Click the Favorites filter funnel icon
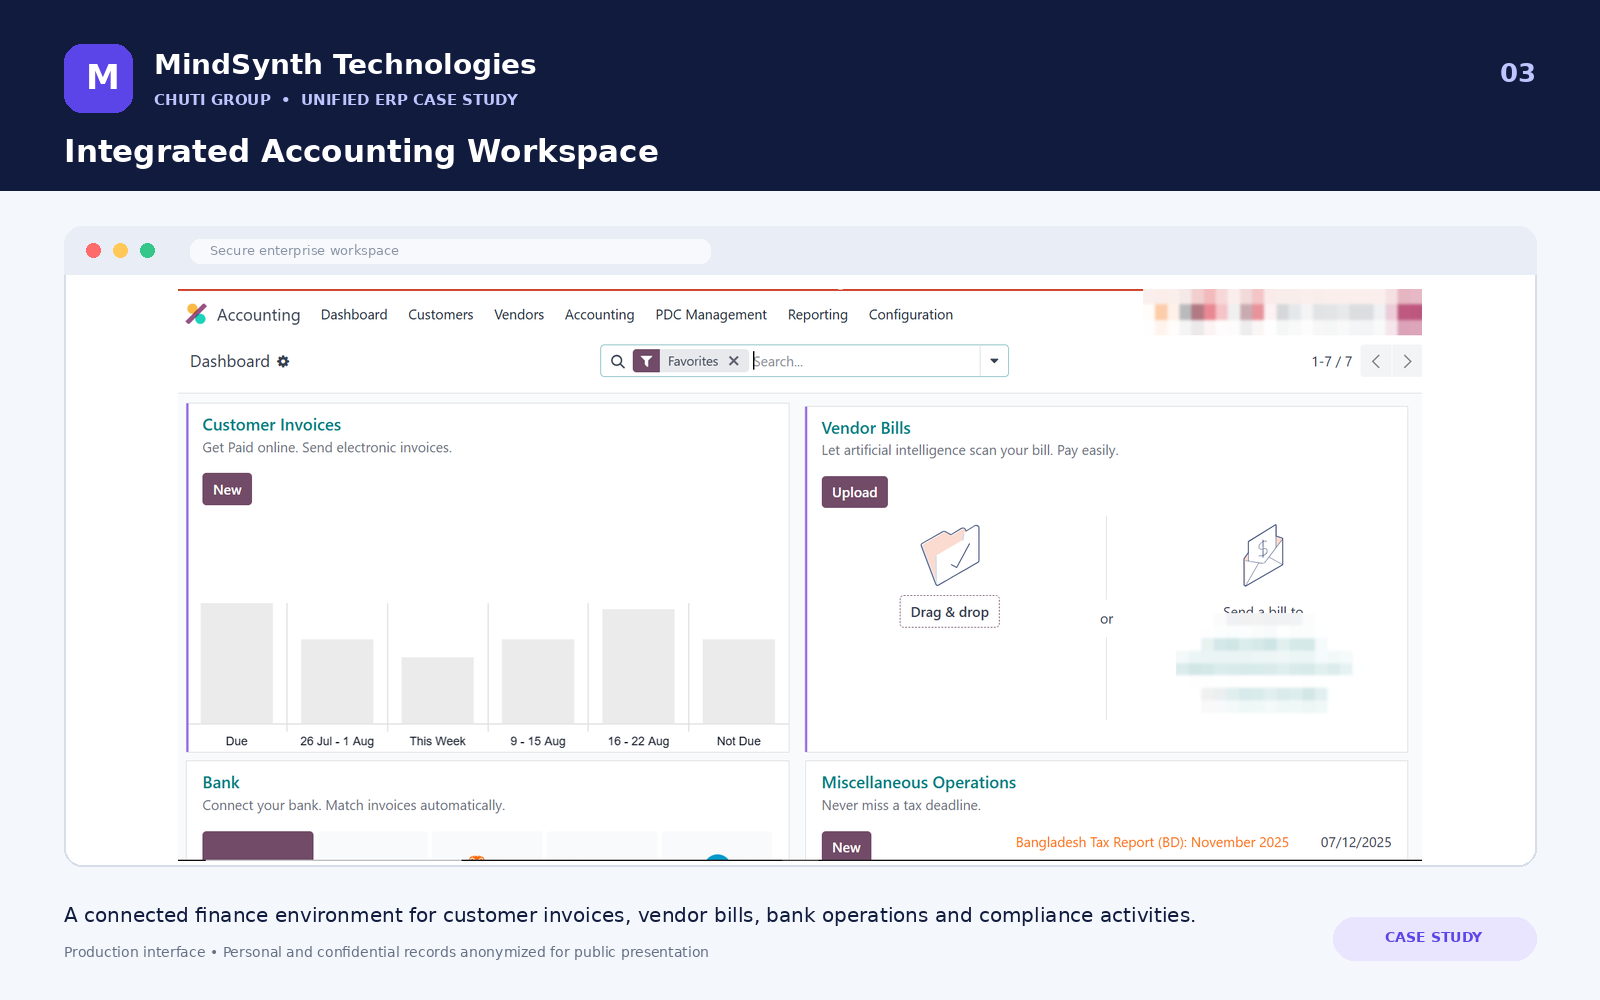 [647, 361]
